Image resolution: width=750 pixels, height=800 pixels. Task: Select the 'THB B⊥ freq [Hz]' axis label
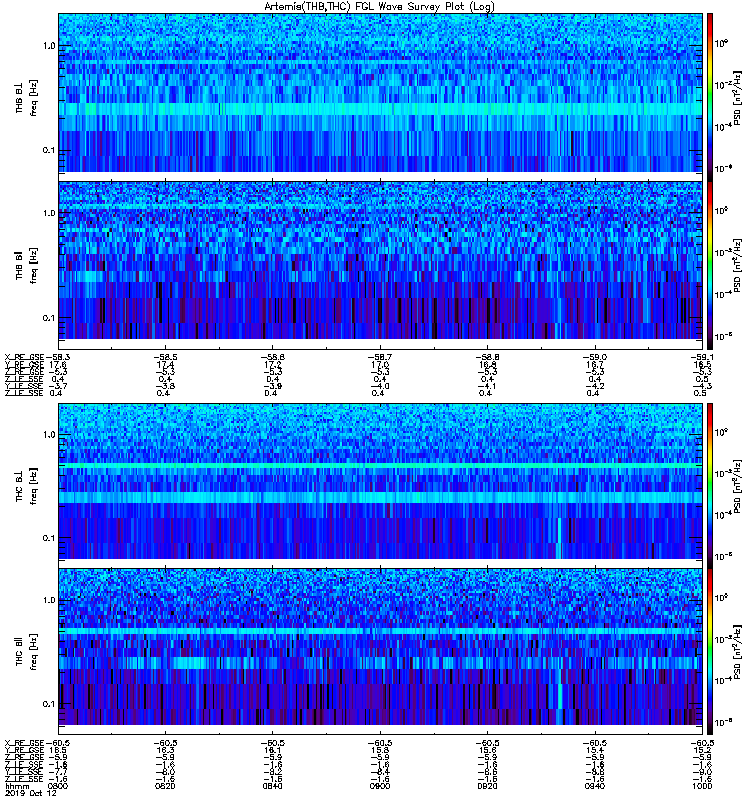coord(26,98)
